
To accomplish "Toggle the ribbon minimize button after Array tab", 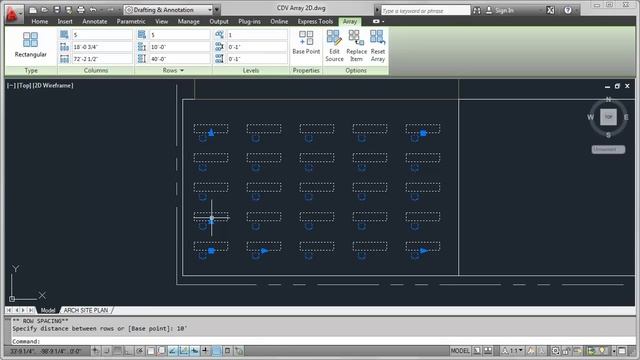I will [x=376, y=21].
